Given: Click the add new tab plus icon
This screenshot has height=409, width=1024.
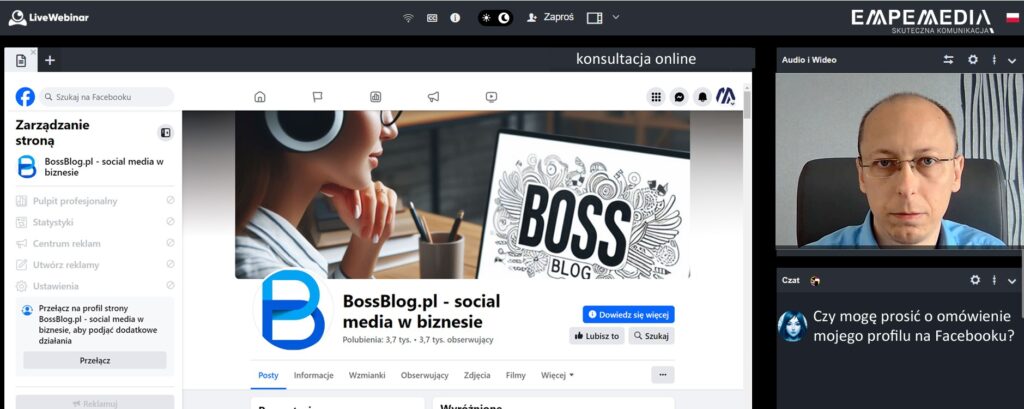Looking at the screenshot, I should [x=50, y=60].
